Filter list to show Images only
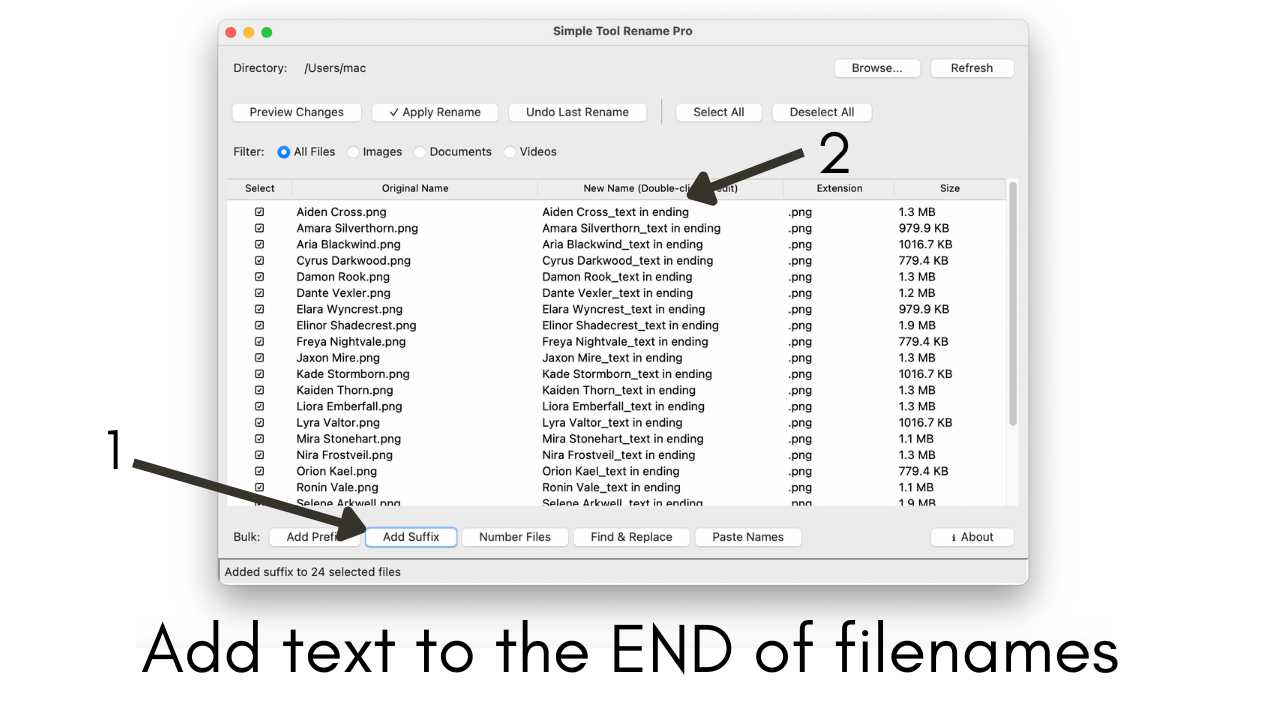This screenshot has height=720, width=1280. pos(352,152)
